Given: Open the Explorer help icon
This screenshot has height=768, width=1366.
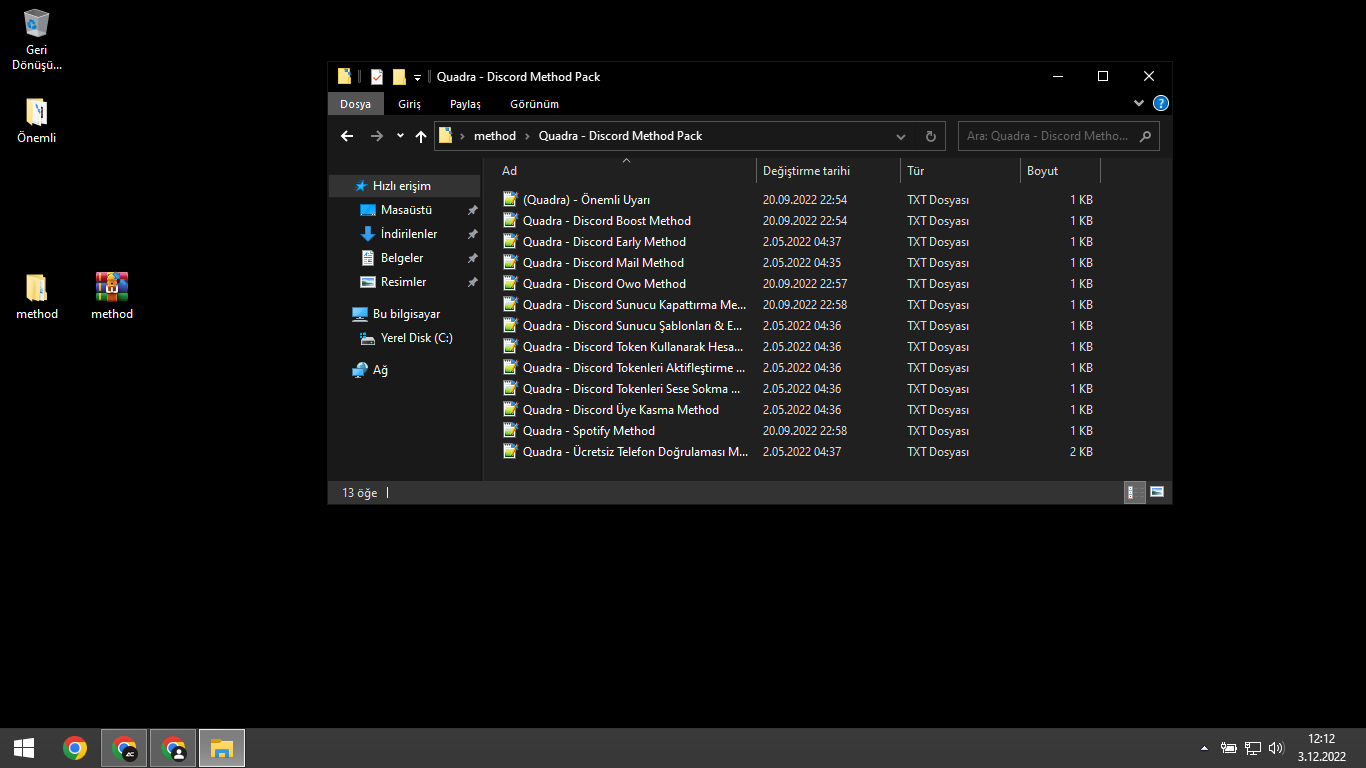Looking at the screenshot, I should coord(1160,103).
